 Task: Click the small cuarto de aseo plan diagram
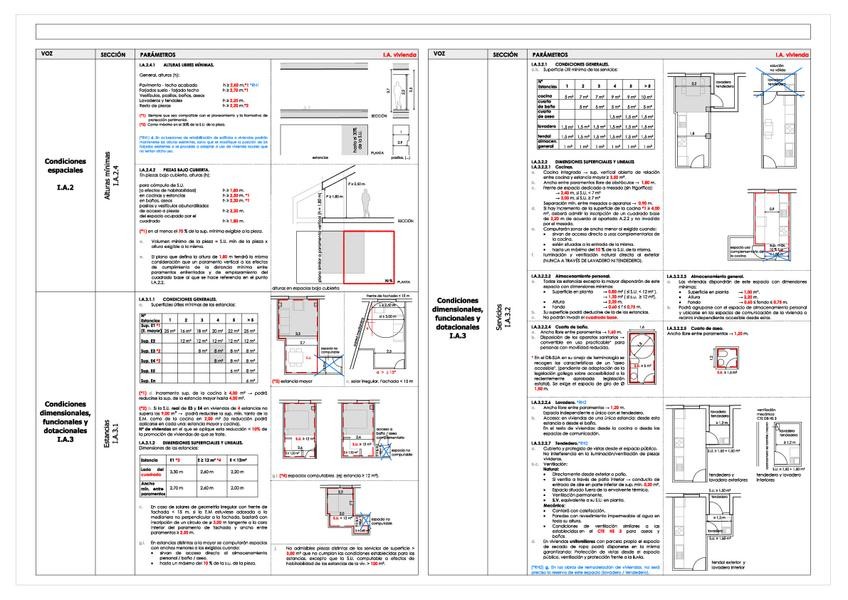(x=726, y=359)
